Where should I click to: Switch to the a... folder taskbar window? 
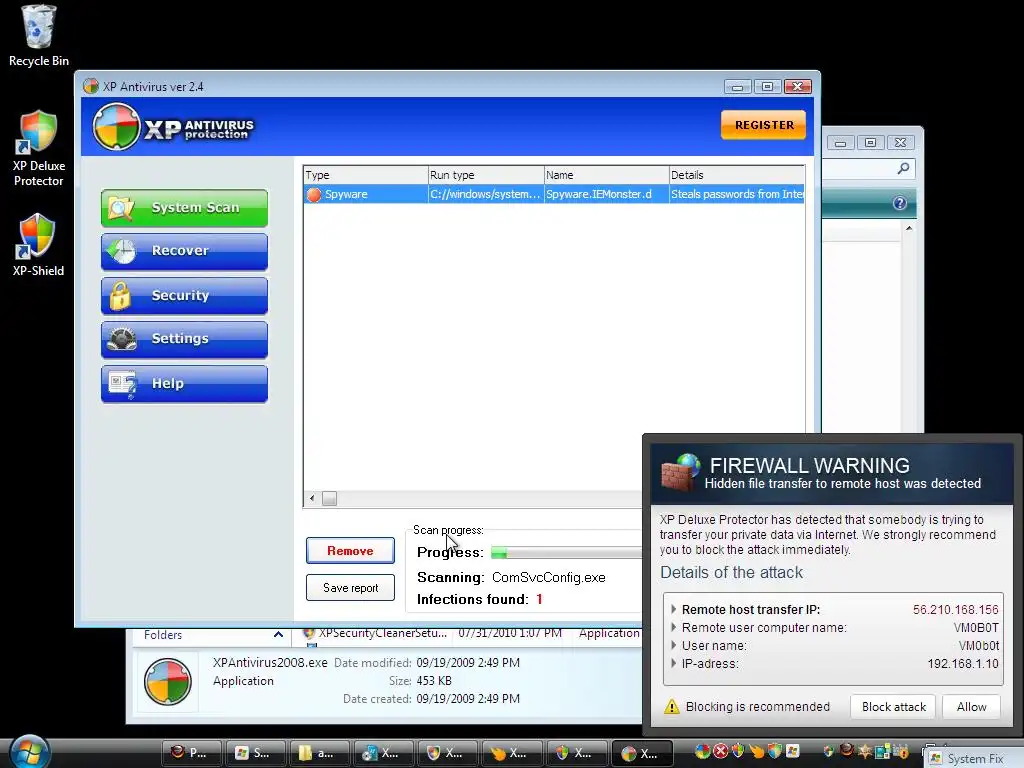[x=318, y=753]
